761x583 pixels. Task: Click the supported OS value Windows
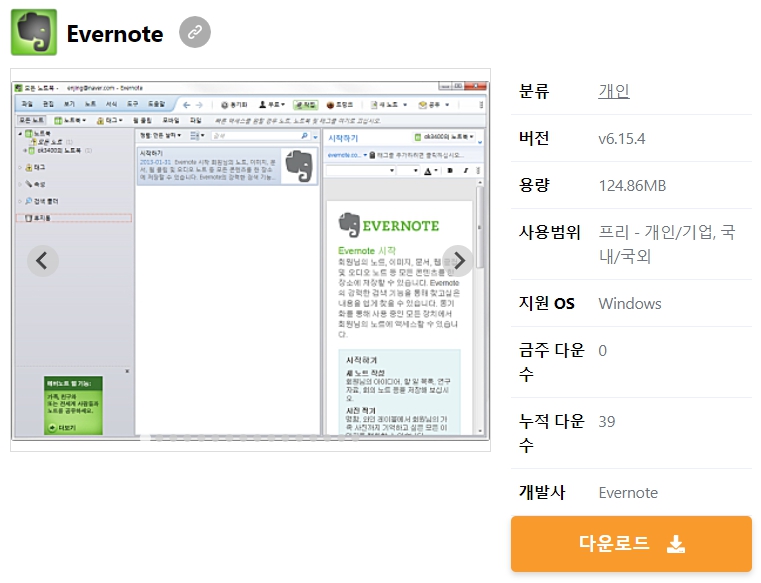tap(629, 303)
